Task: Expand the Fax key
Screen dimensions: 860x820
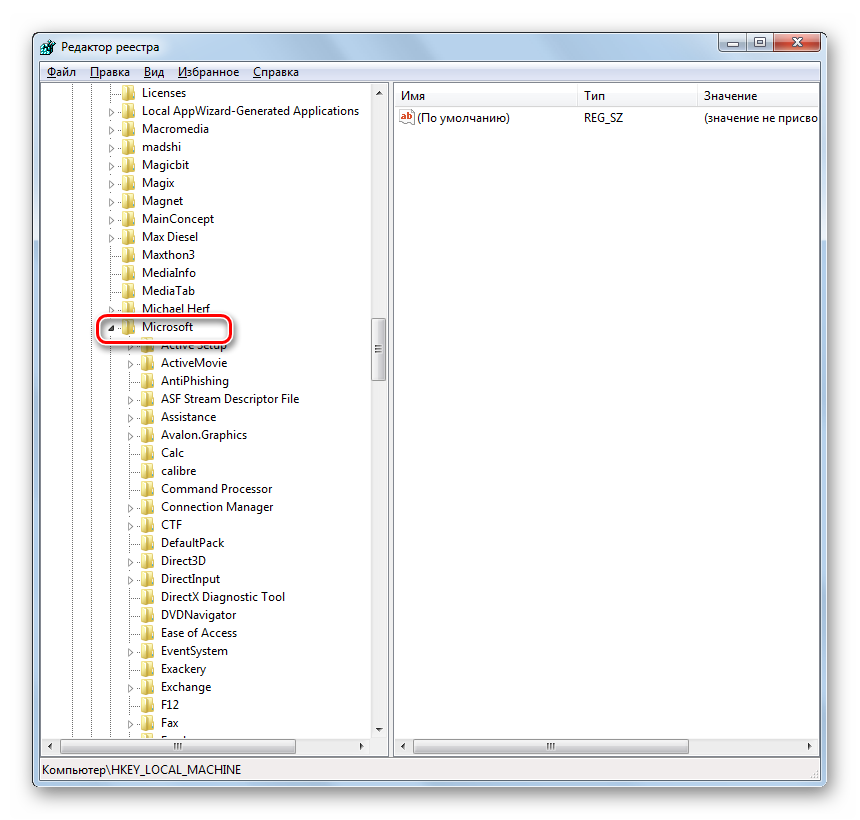Action: [x=131, y=724]
